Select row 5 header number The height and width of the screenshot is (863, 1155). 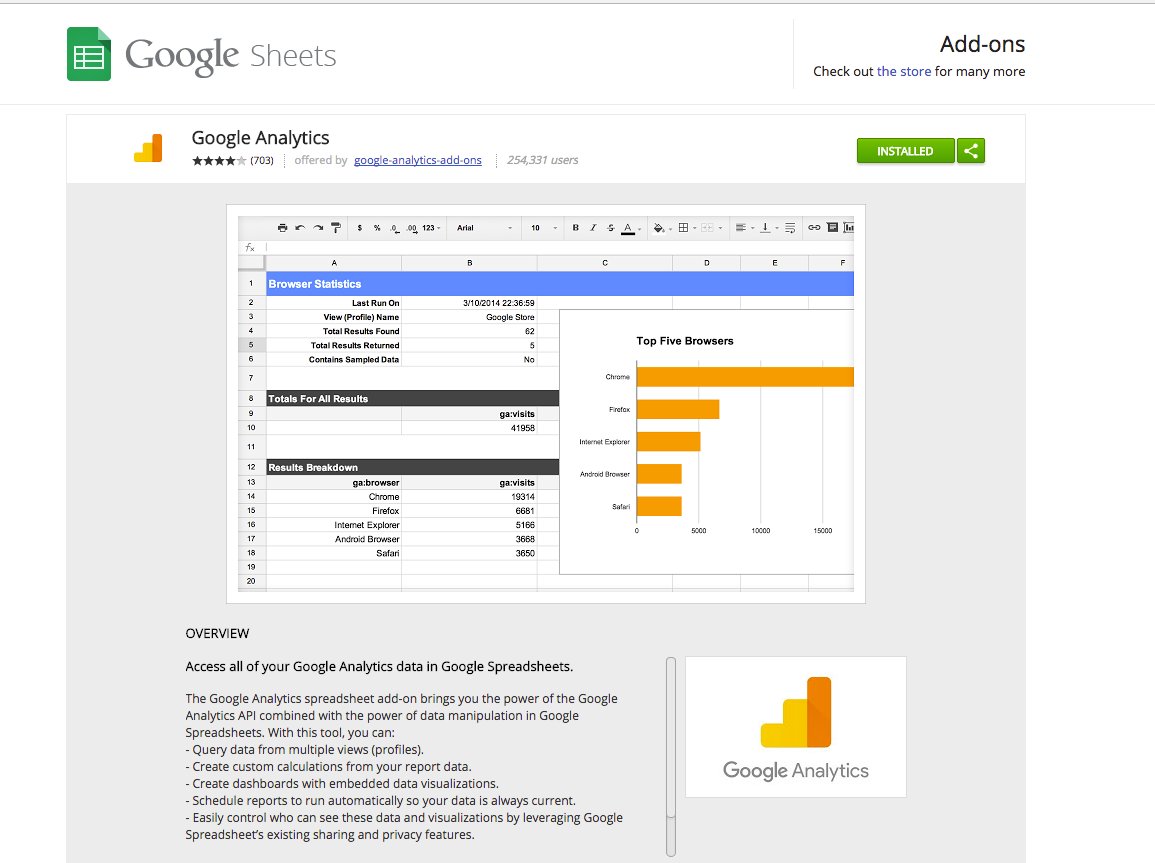coord(251,345)
